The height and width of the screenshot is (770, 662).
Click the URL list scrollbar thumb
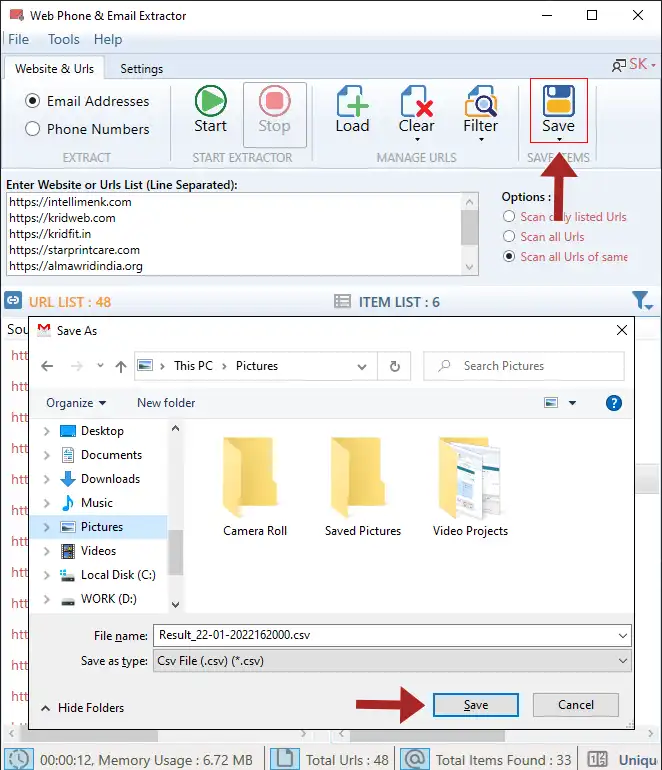(469, 227)
